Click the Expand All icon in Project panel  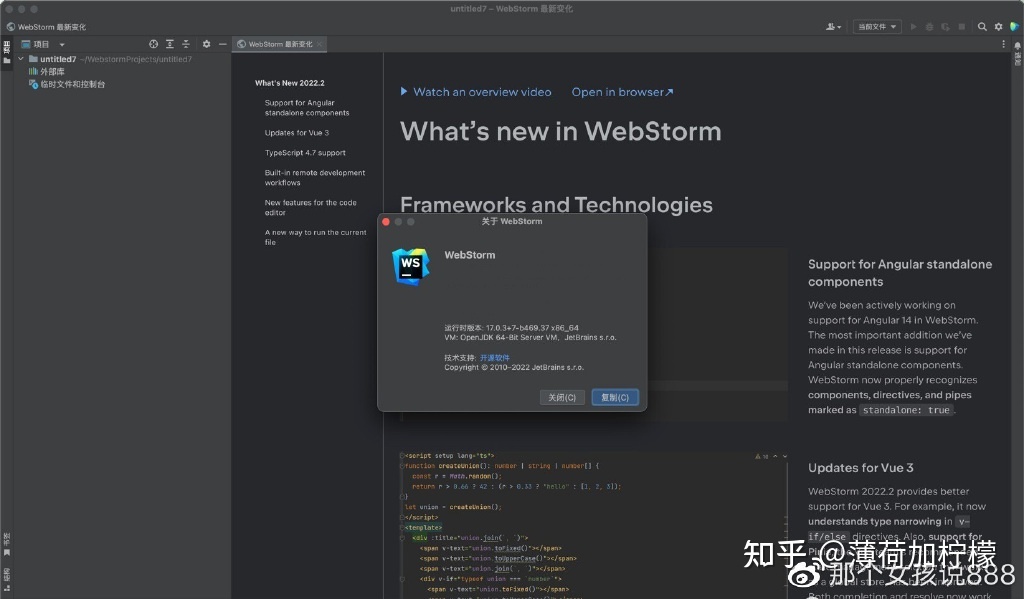click(170, 44)
